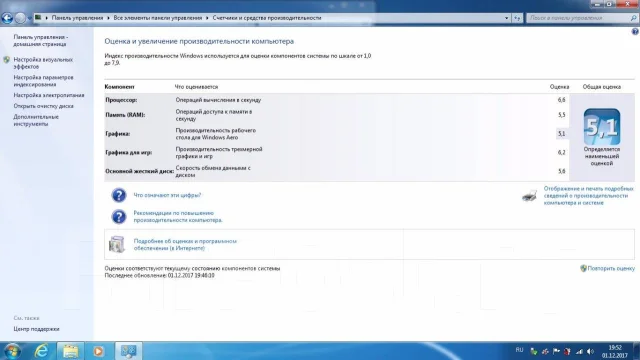Open Windows Explorer folder taskbar icon
The width and height of the screenshot is (640, 360).
pos(70,351)
